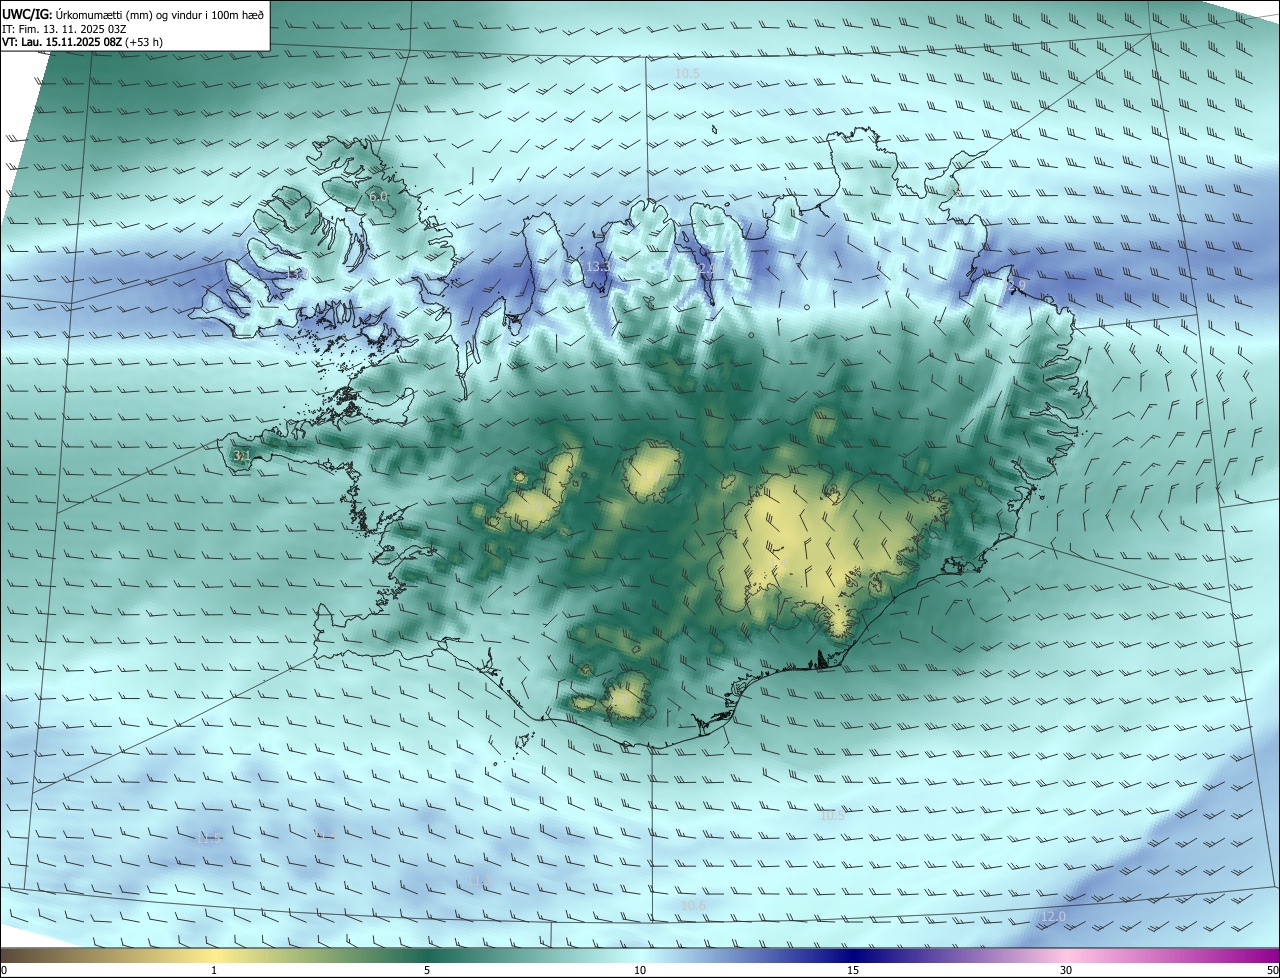Click the colour scale tick label '50'
Screen dimensions: 1280x978
click(1272, 970)
